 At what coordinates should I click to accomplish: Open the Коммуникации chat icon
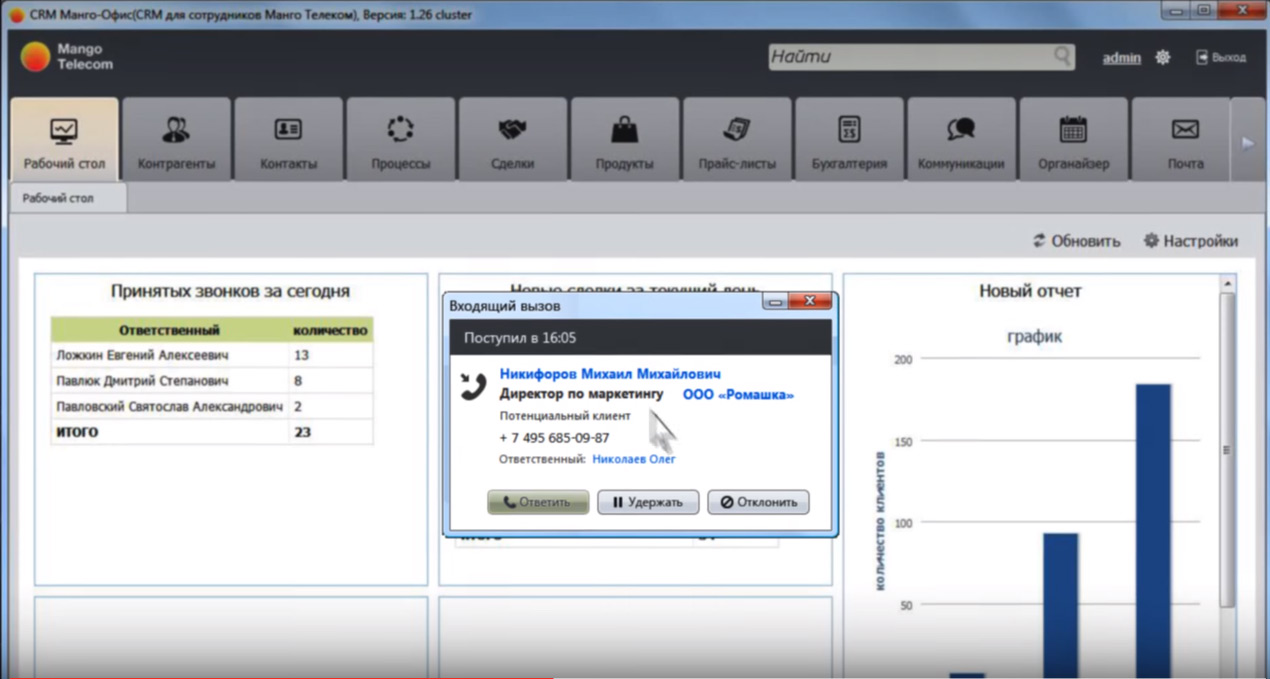[x=961, y=130]
